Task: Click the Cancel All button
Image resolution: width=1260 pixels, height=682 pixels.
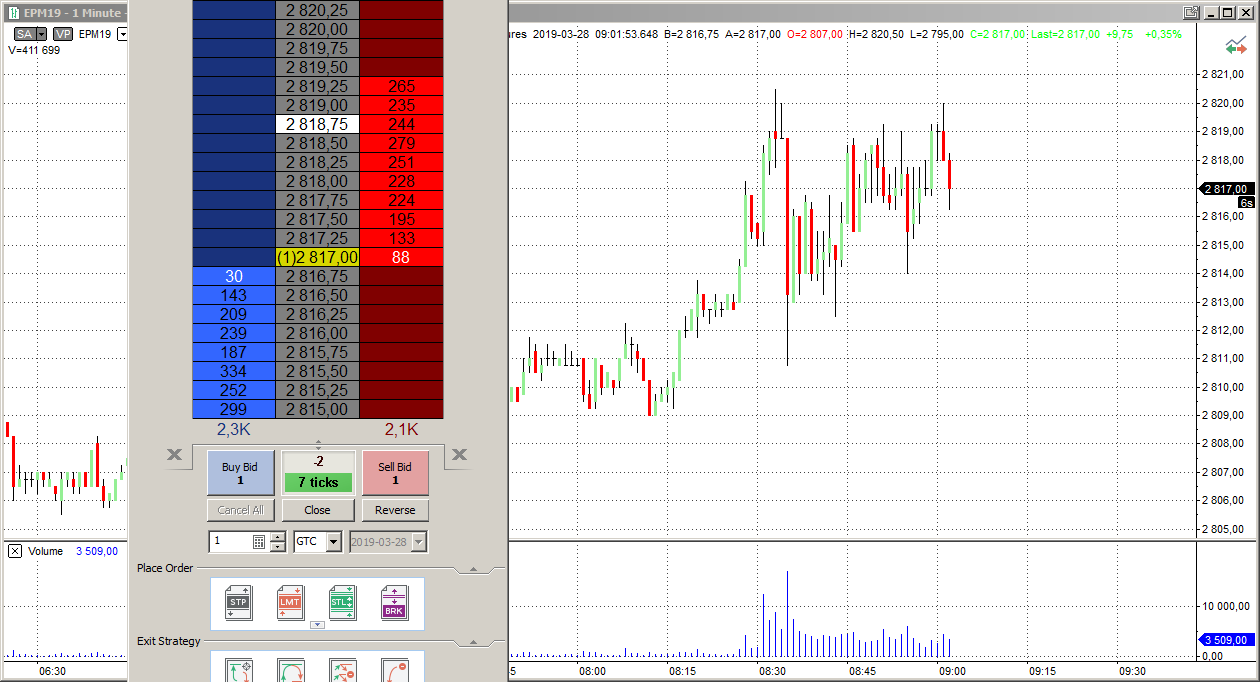Action: point(240,510)
